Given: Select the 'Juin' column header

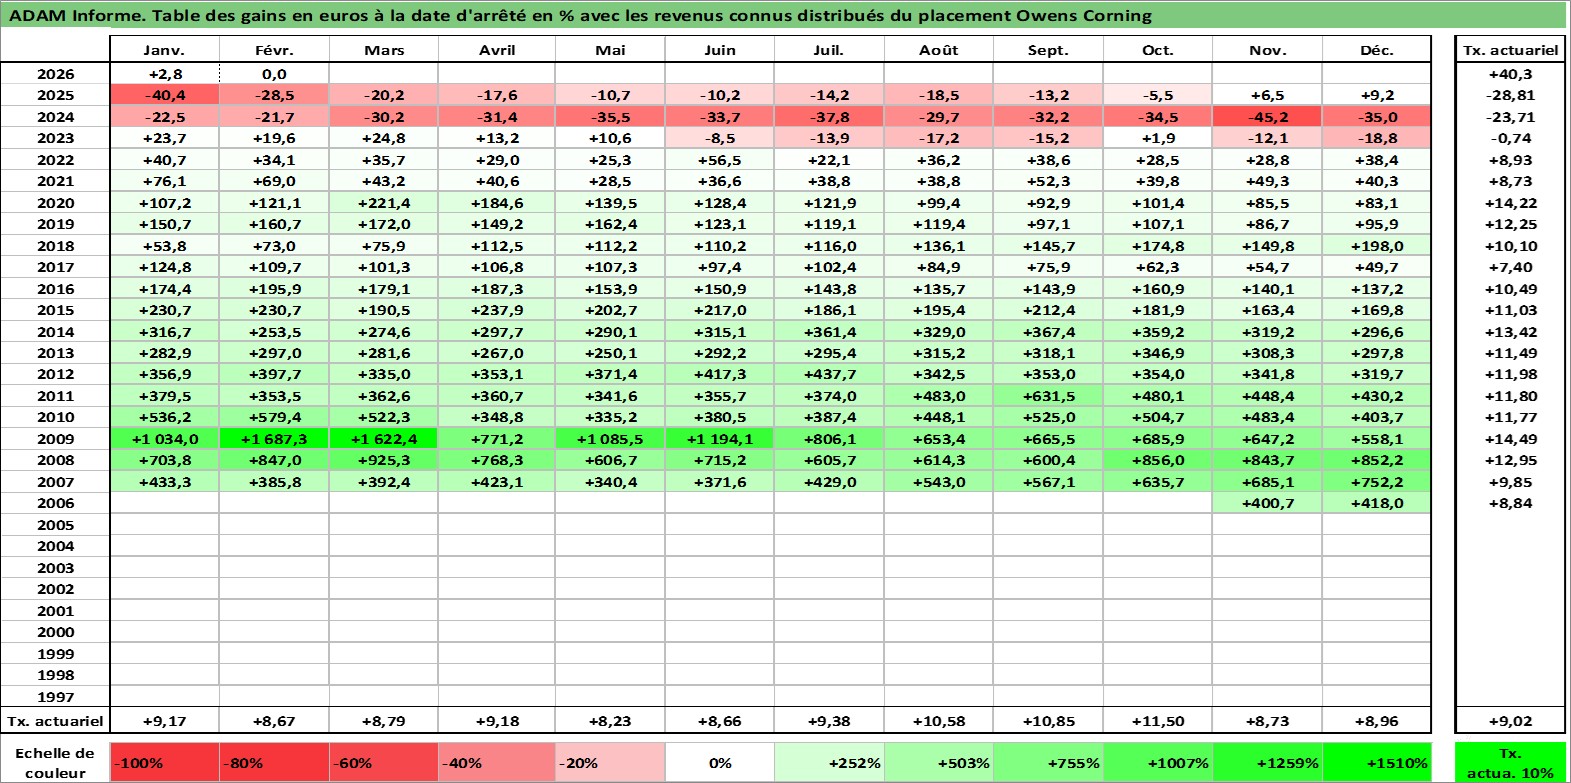Looking at the screenshot, I should point(720,50).
